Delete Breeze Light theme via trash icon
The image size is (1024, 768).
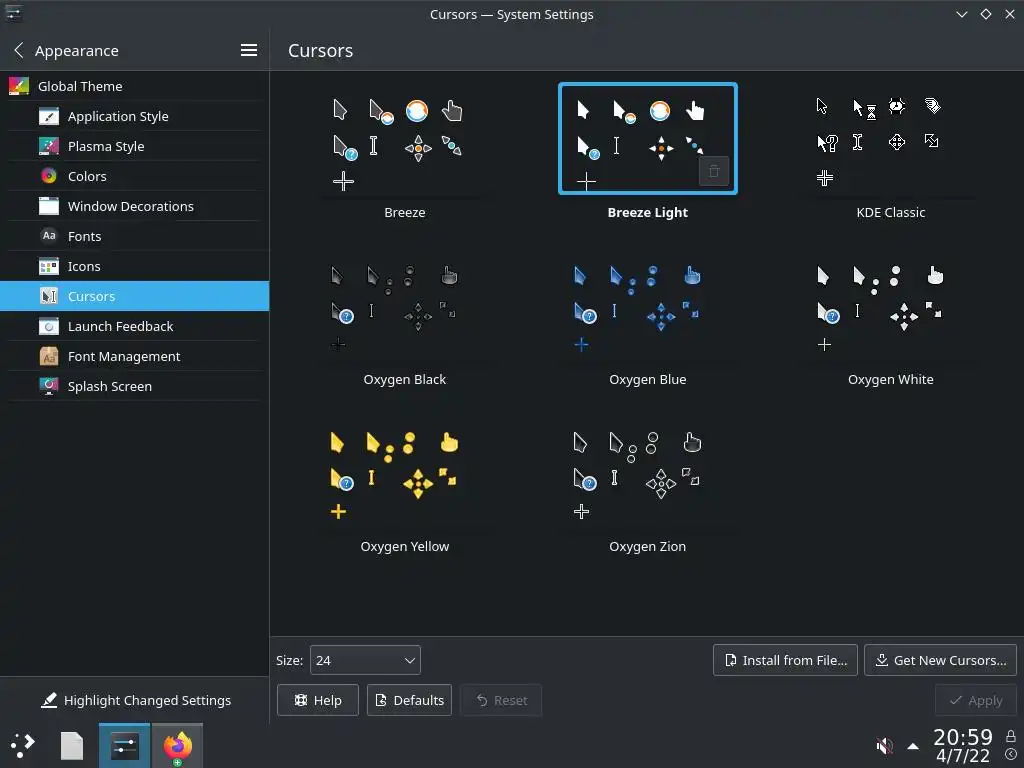pyautogui.click(x=714, y=171)
